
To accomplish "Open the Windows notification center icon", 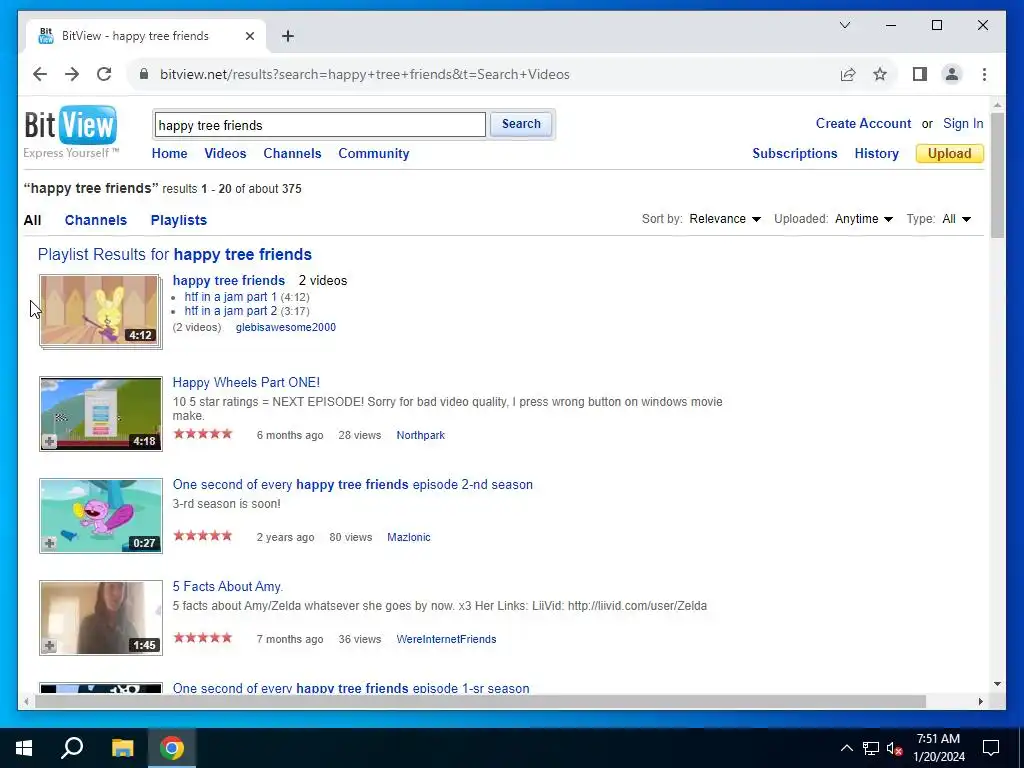I will click(991, 748).
